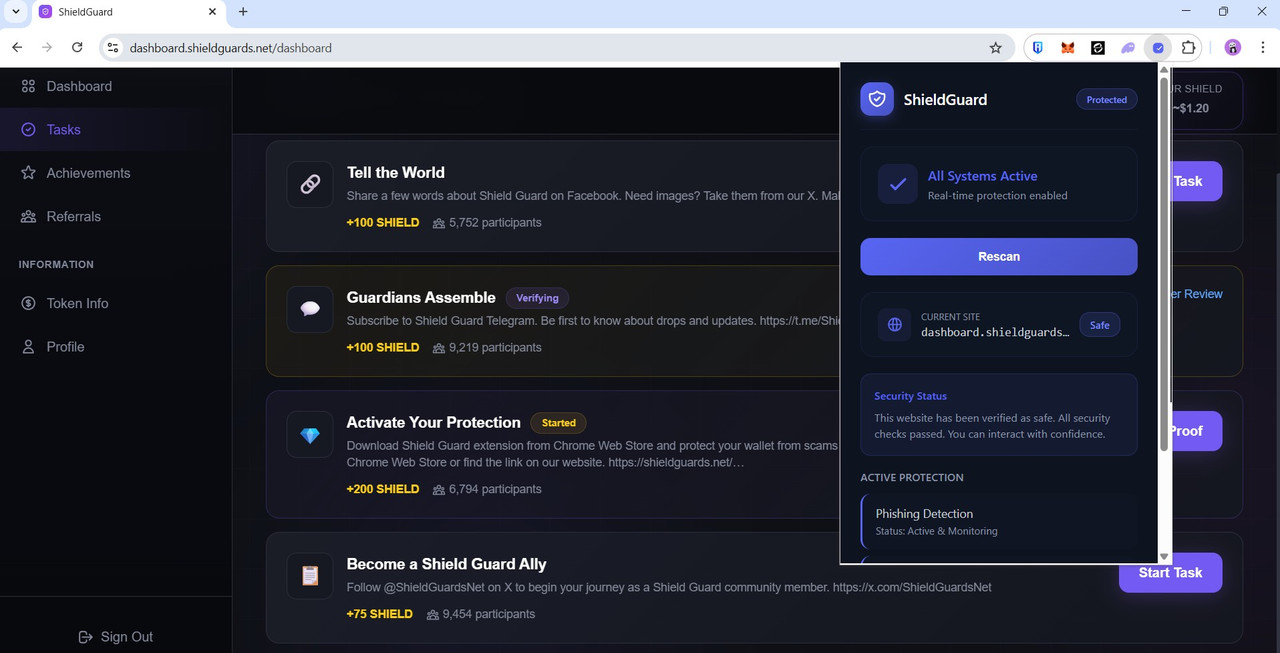Open the MetaMask fox extension icon
This screenshot has width=1280, height=653.
click(x=1068, y=47)
